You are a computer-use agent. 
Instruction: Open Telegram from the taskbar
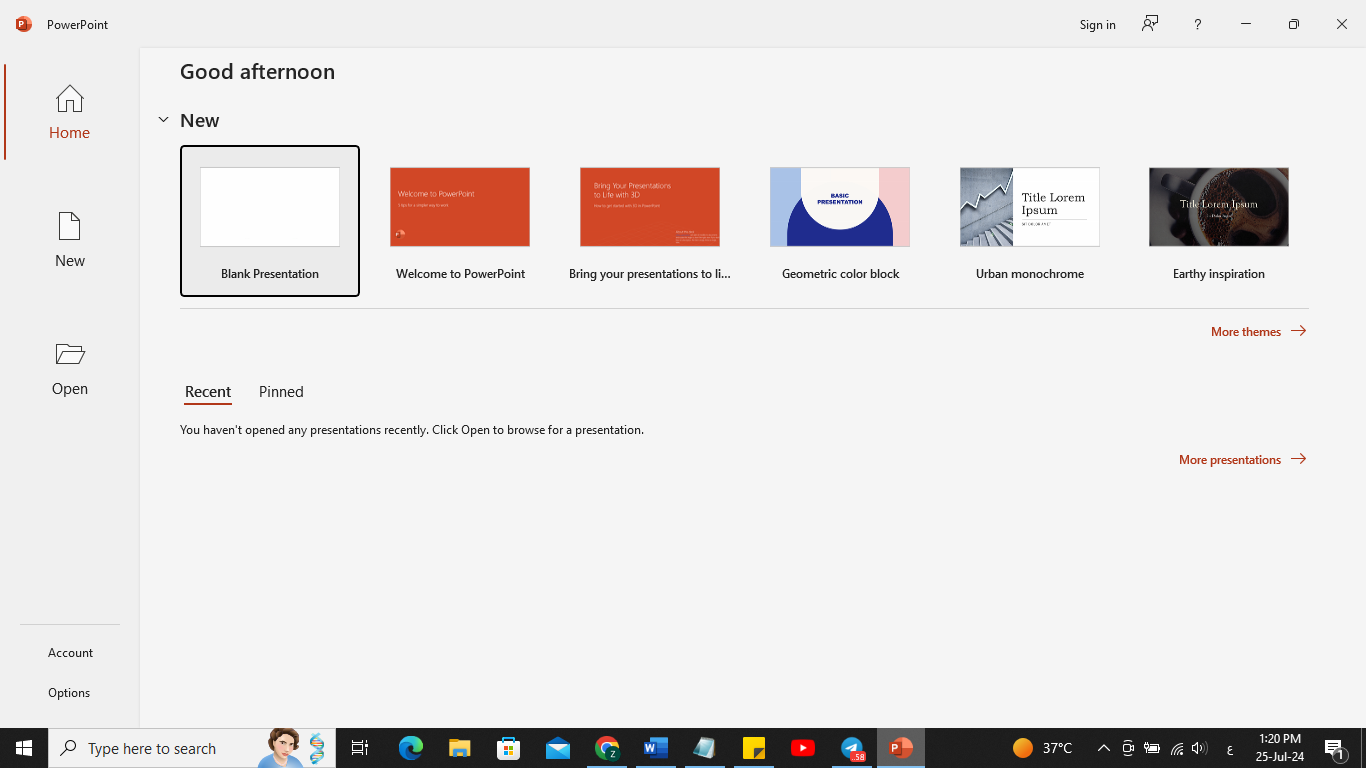click(852, 748)
